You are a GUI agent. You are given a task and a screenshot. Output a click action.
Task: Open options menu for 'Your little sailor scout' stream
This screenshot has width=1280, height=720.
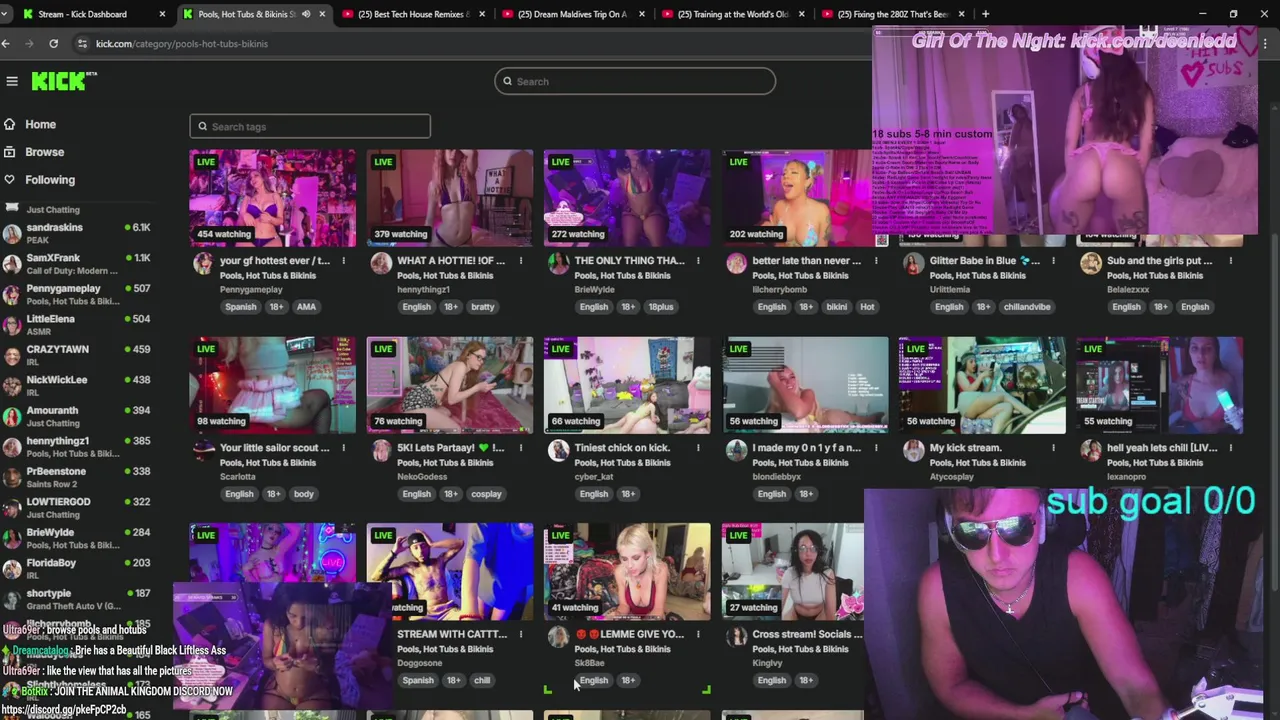click(x=343, y=448)
